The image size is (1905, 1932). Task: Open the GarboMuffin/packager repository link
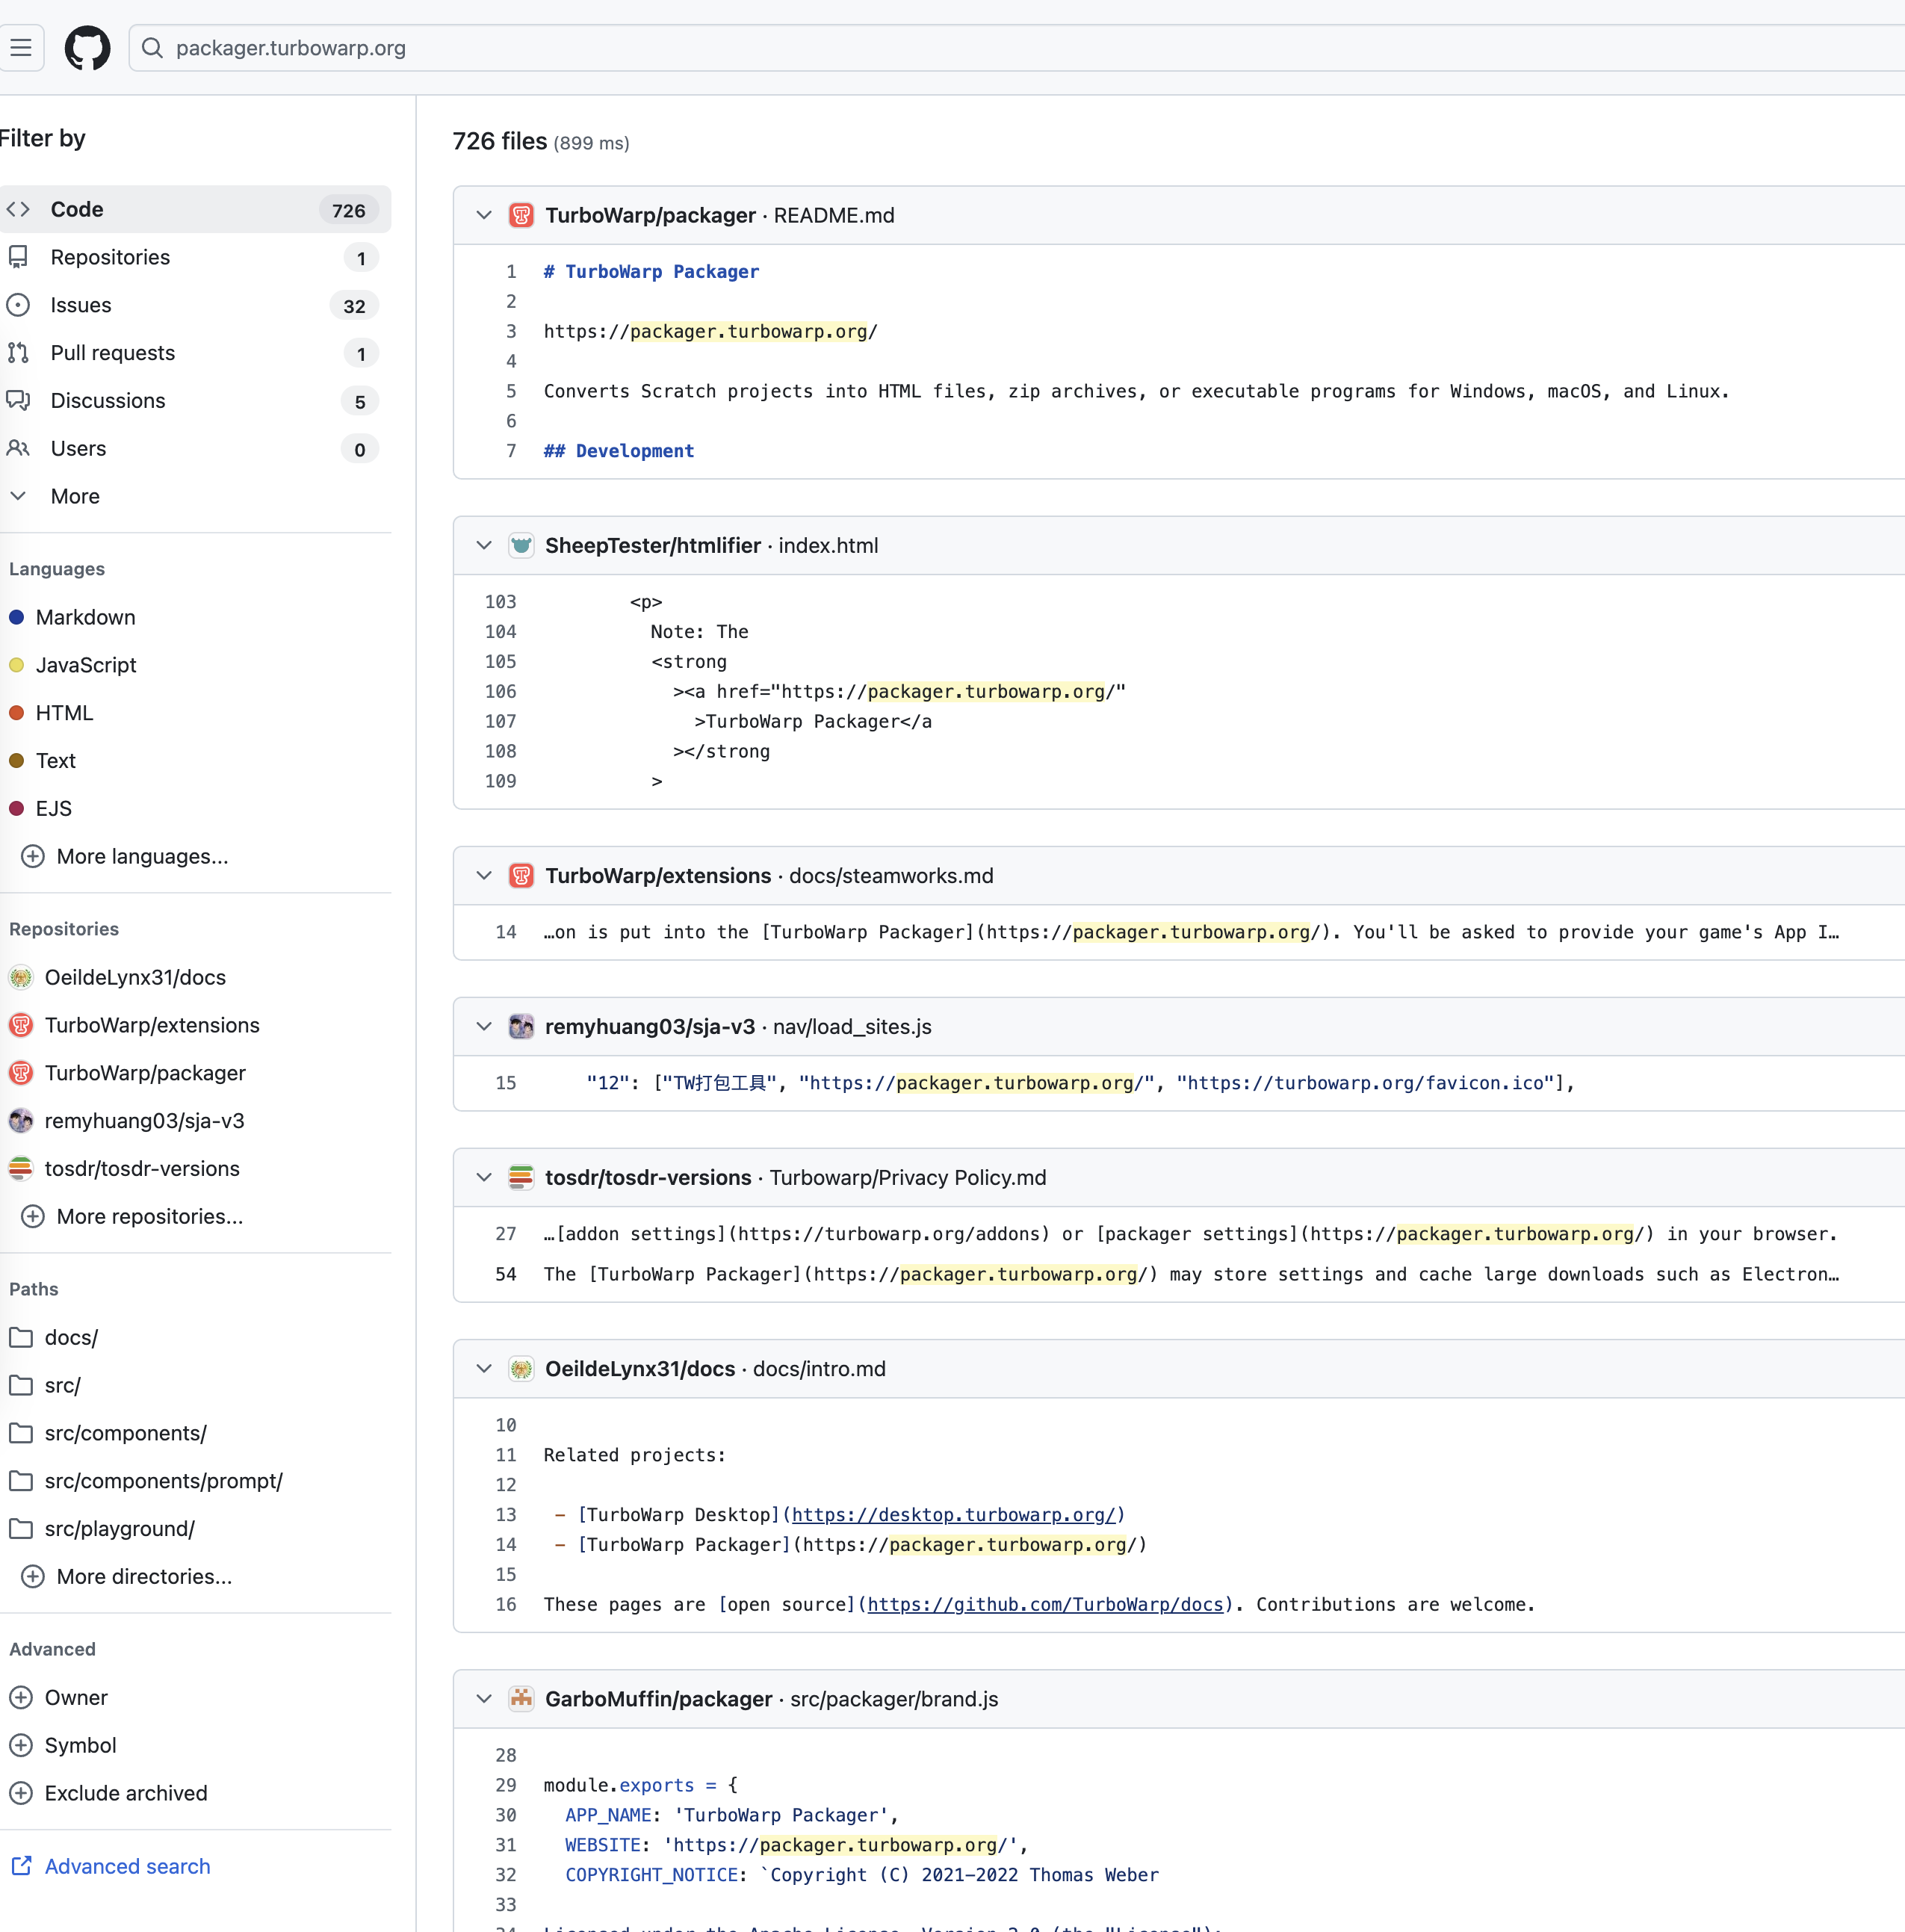tap(658, 1698)
